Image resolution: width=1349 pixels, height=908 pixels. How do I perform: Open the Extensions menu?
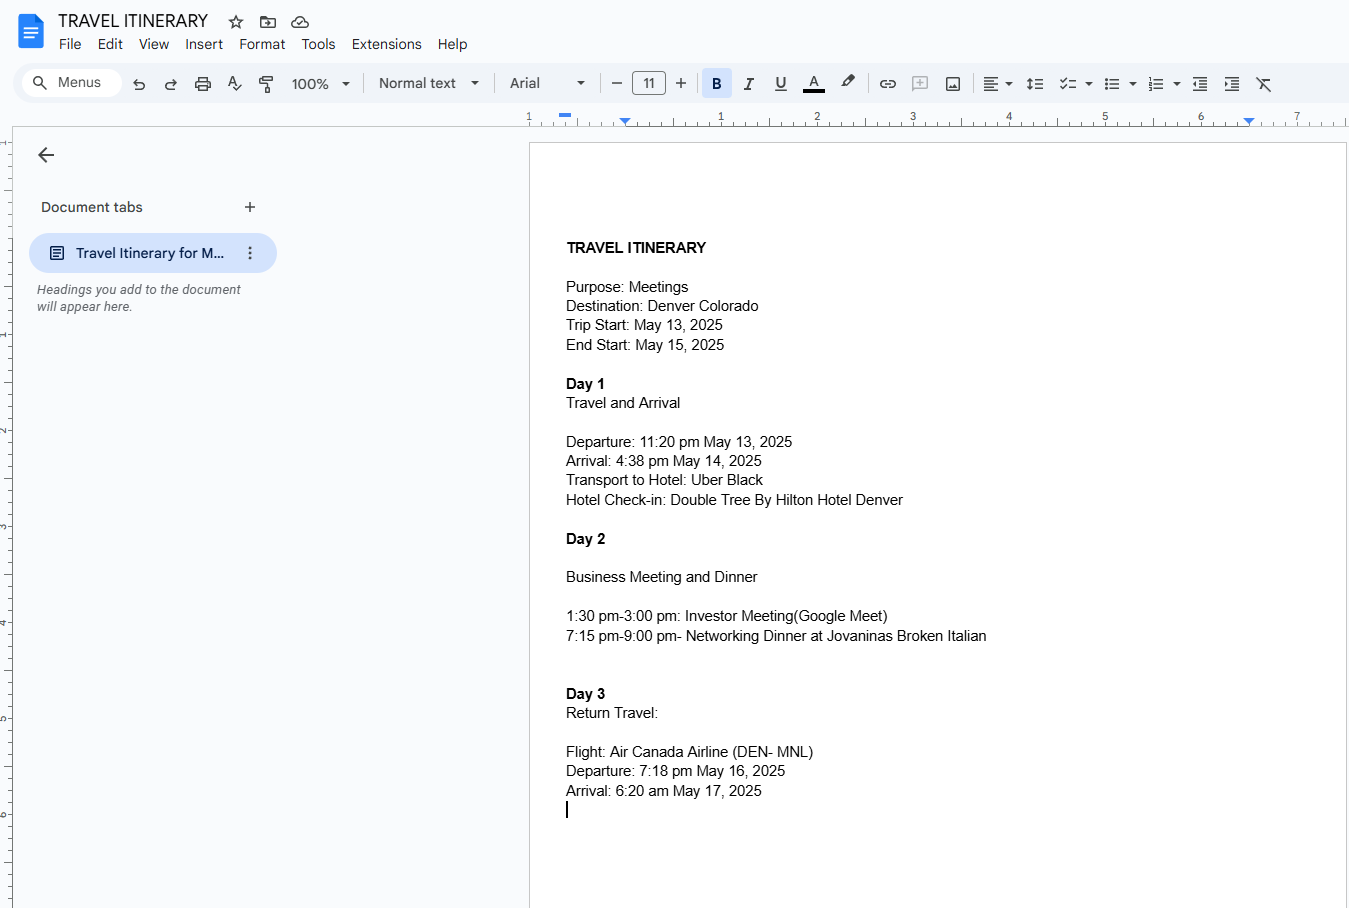[x=387, y=44]
